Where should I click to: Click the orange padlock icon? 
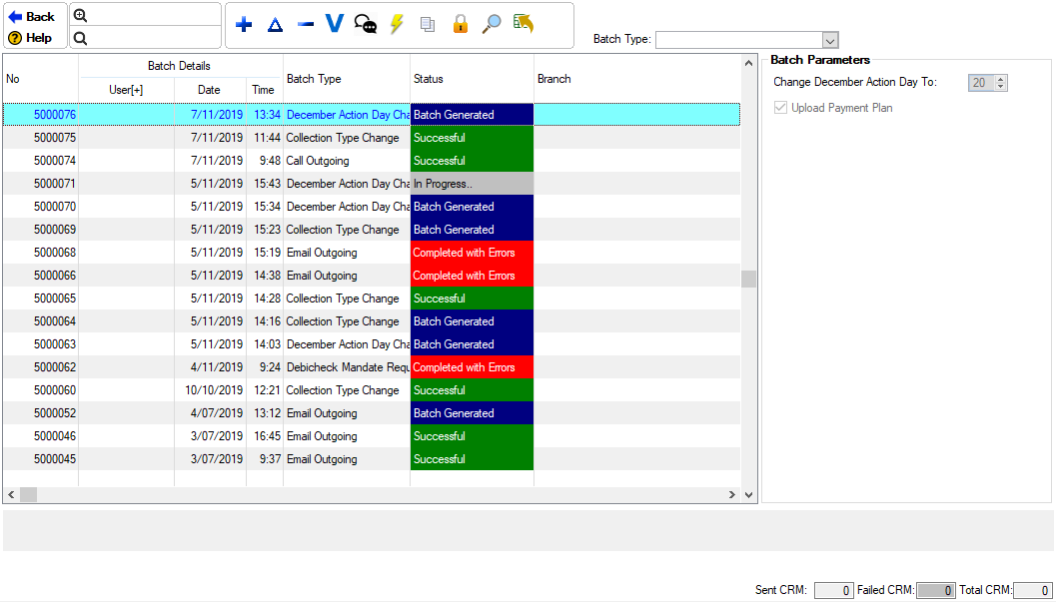point(460,25)
